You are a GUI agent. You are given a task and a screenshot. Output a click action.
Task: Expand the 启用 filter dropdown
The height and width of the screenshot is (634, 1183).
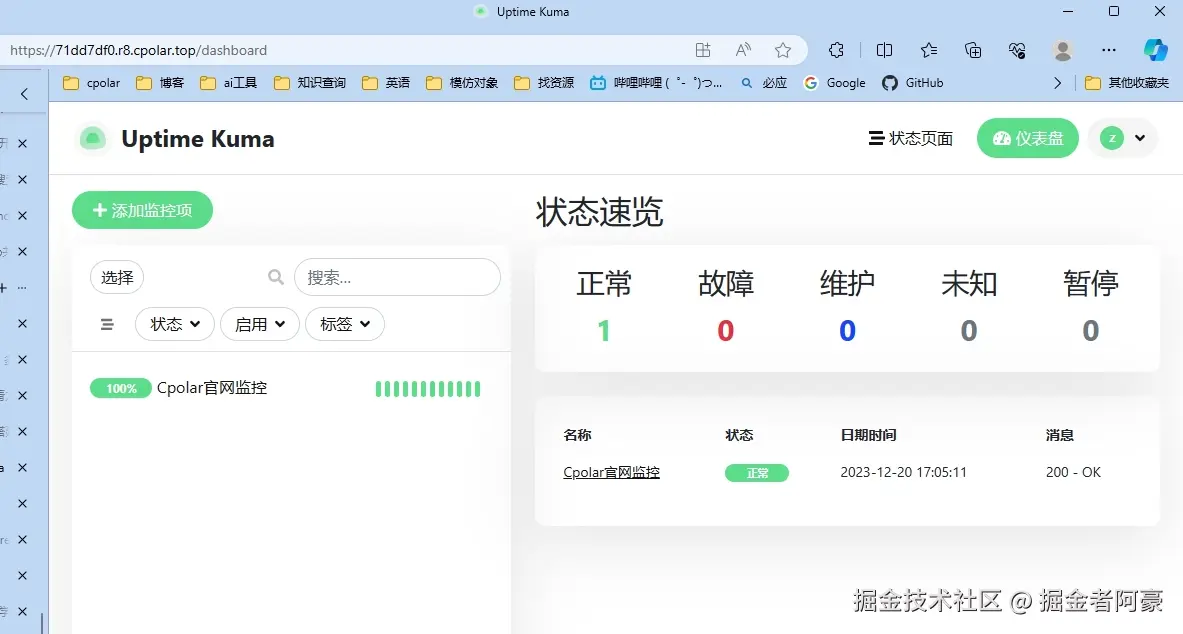point(260,325)
